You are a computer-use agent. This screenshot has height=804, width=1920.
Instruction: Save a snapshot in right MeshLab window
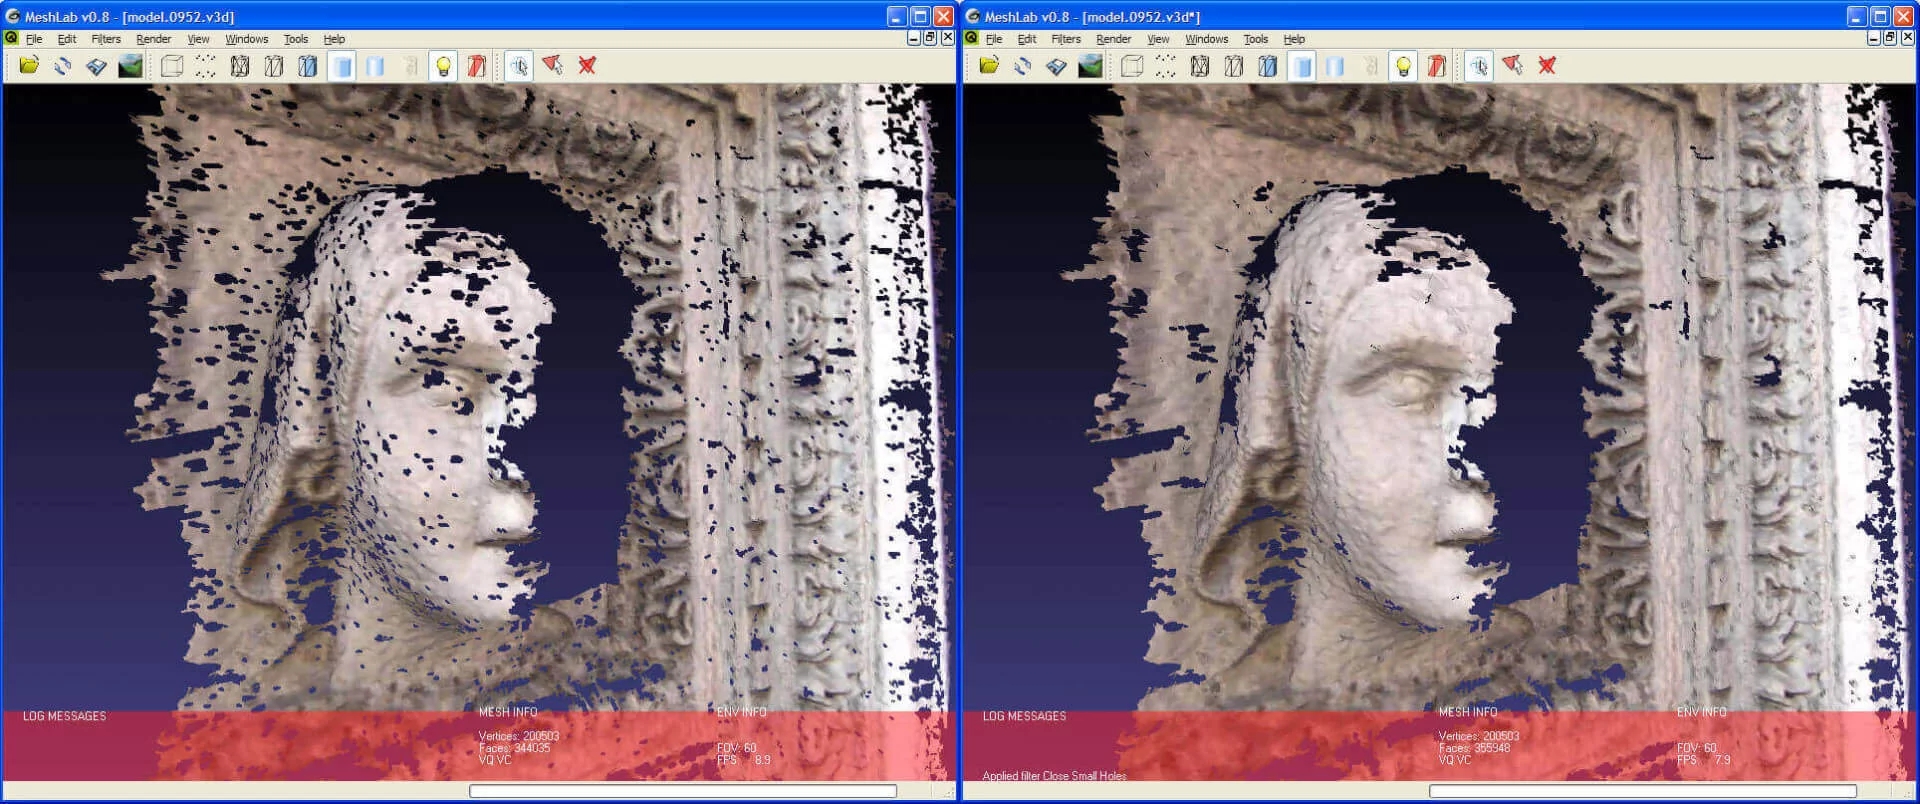[1090, 66]
